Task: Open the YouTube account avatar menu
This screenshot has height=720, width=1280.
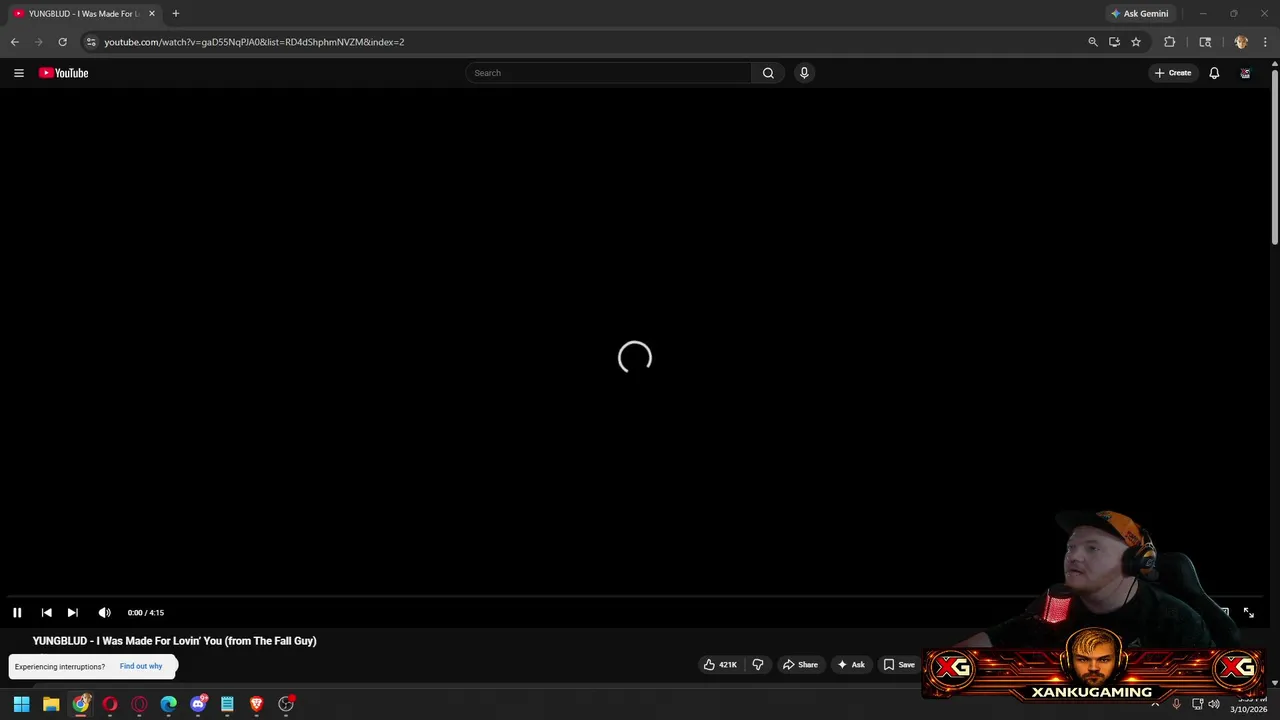Action: pos(1245,73)
